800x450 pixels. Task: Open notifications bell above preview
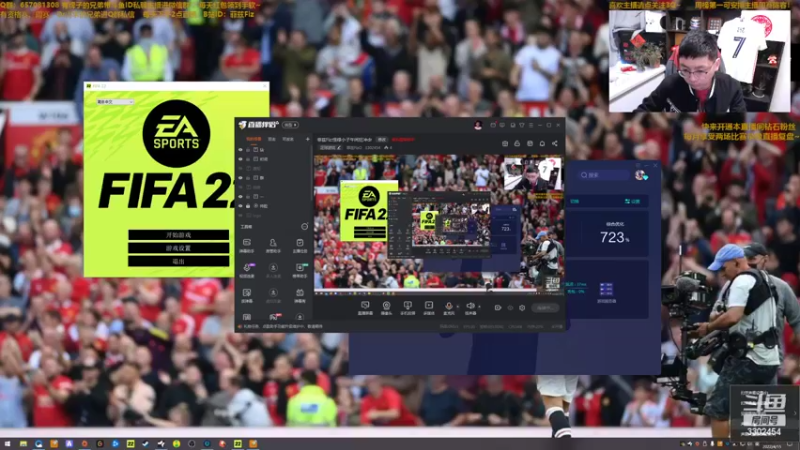(x=542, y=144)
